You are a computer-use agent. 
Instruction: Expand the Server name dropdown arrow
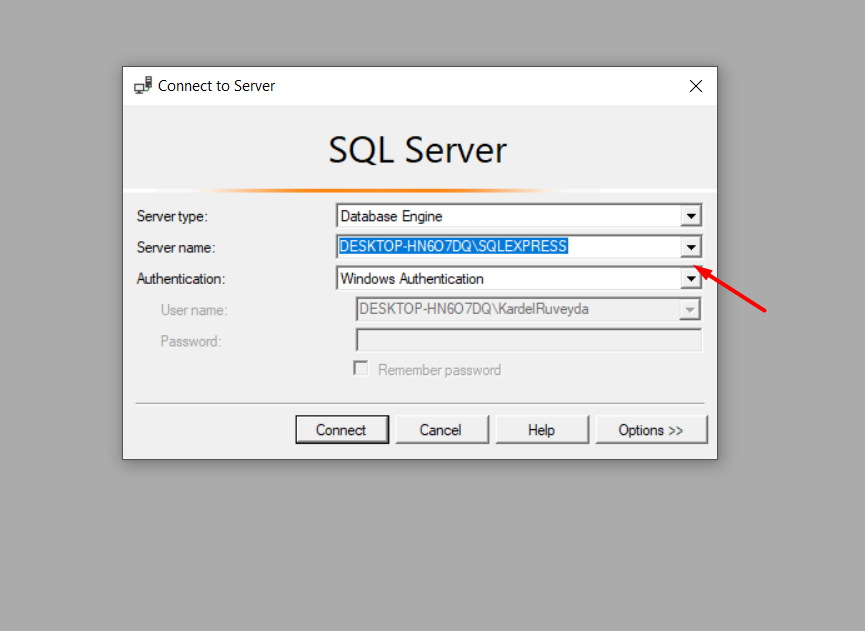click(691, 247)
